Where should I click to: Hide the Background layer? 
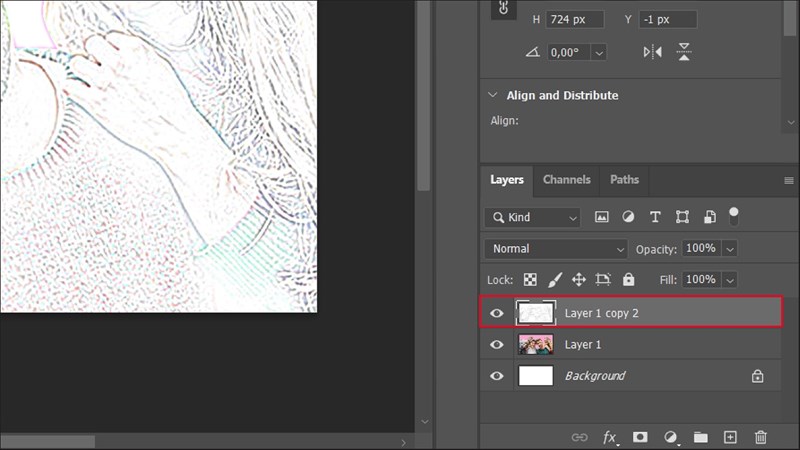click(x=496, y=376)
